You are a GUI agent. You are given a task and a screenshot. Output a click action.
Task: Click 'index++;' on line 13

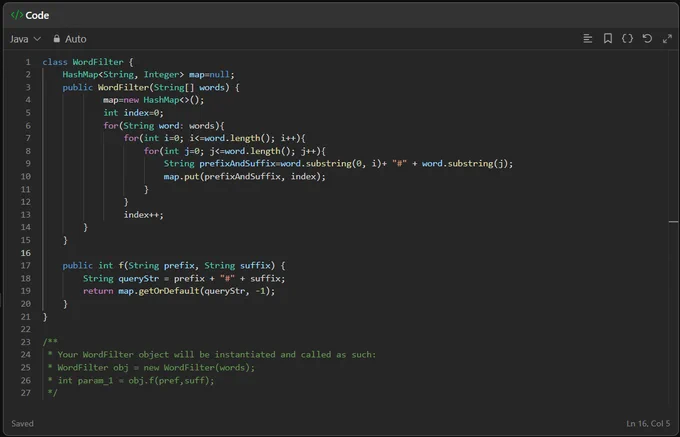pyautogui.click(x=144, y=215)
